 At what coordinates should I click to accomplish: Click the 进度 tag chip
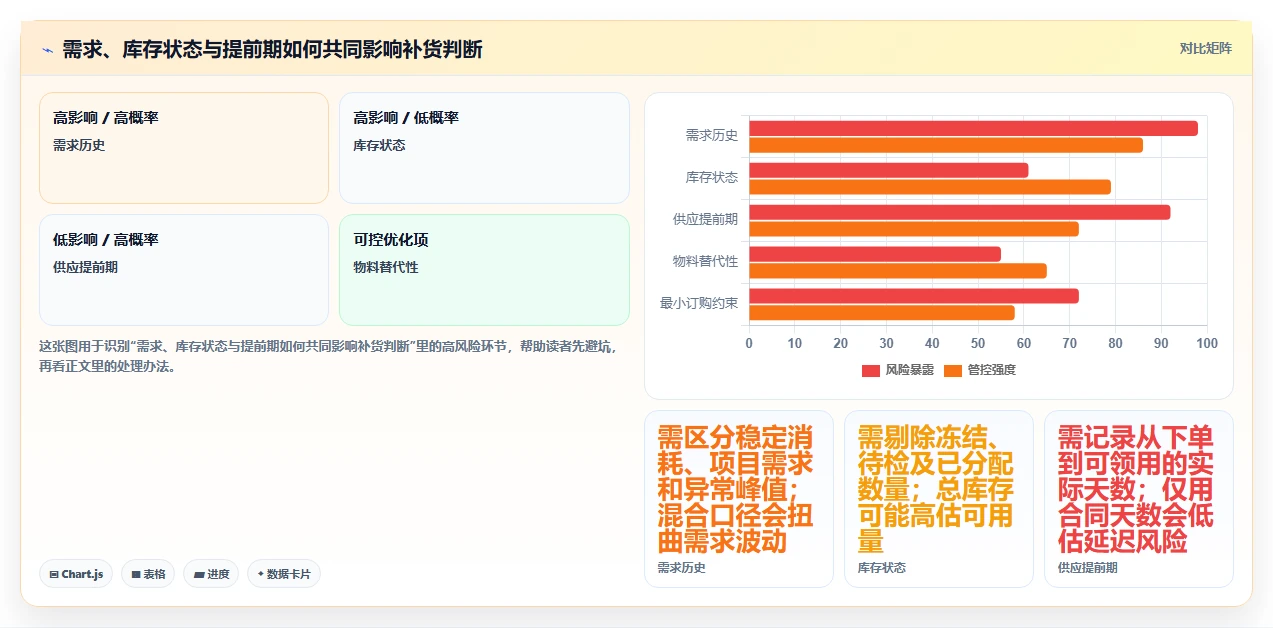tap(211, 574)
